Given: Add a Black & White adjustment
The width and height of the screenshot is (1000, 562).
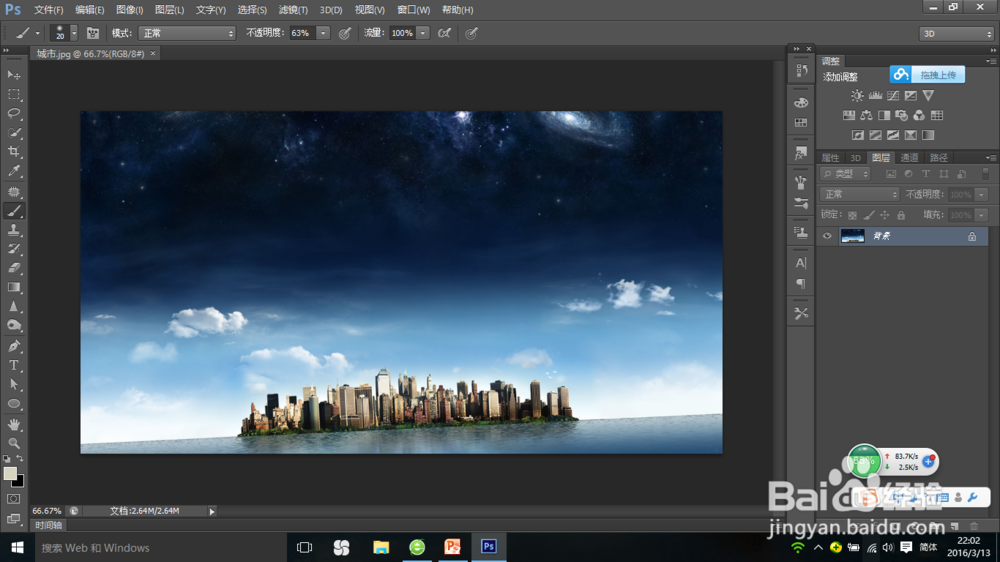Looking at the screenshot, I should [884, 115].
